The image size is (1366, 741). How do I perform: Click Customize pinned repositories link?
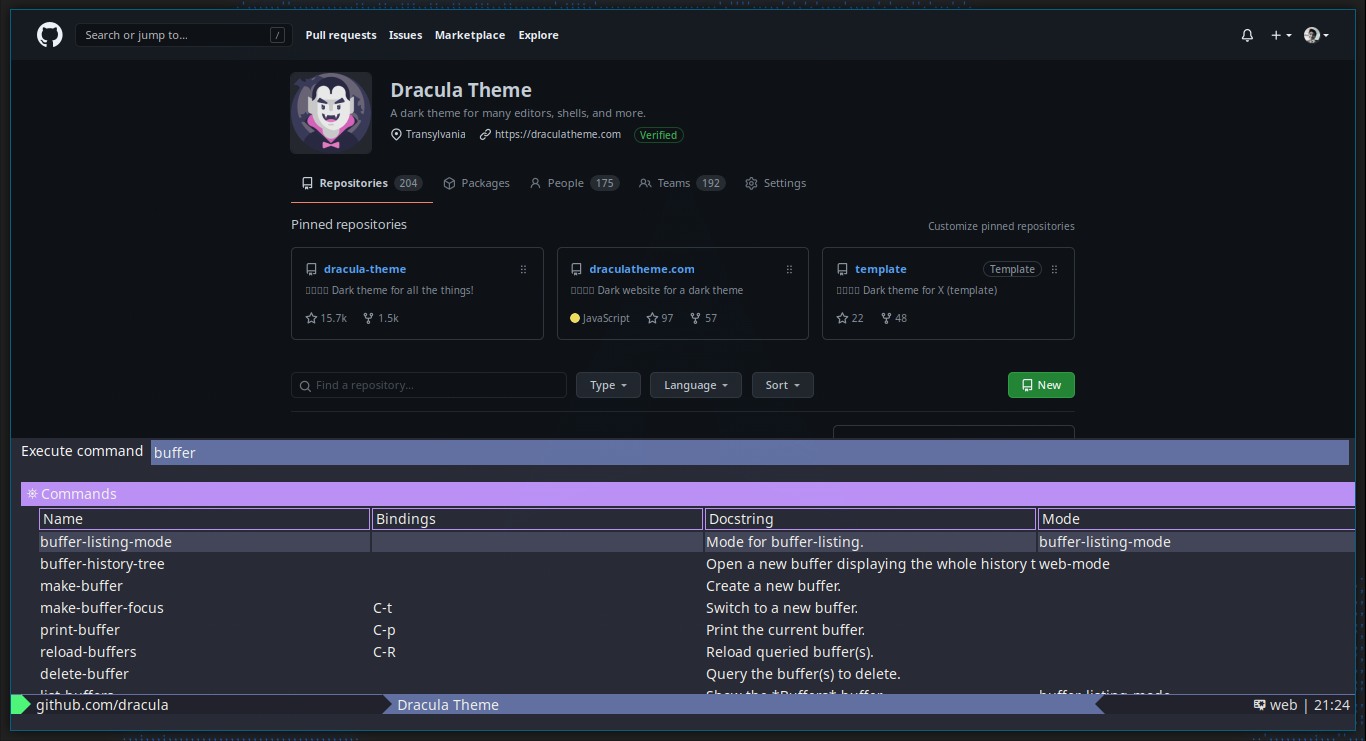1001,226
